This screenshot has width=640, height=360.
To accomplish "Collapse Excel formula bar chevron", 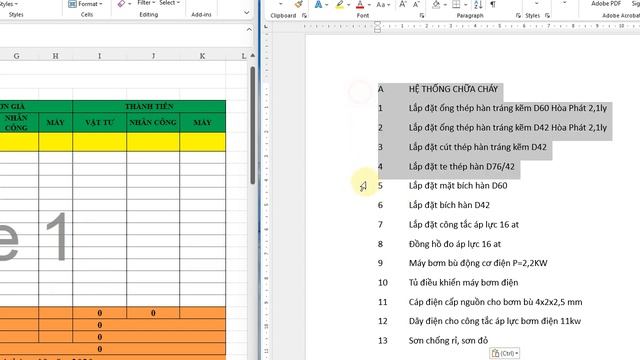I will tap(249, 29).
